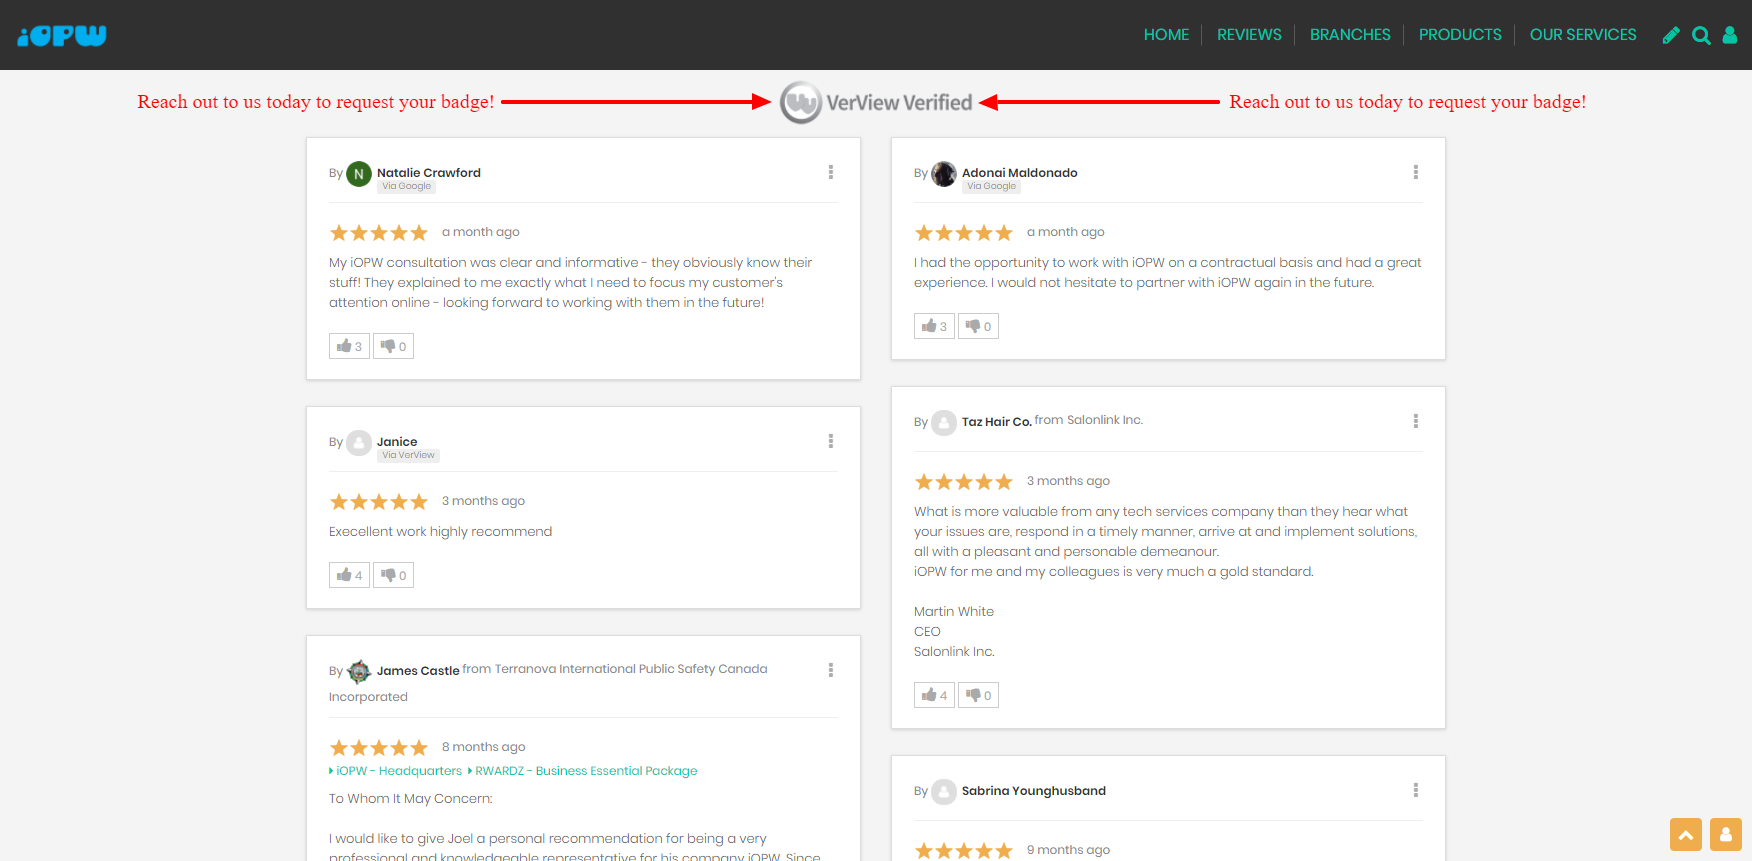The width and height of the screenshot is (1752, 861).
Task: Dislike Adonai Maldonado's review
Action: tap(978, 326)
